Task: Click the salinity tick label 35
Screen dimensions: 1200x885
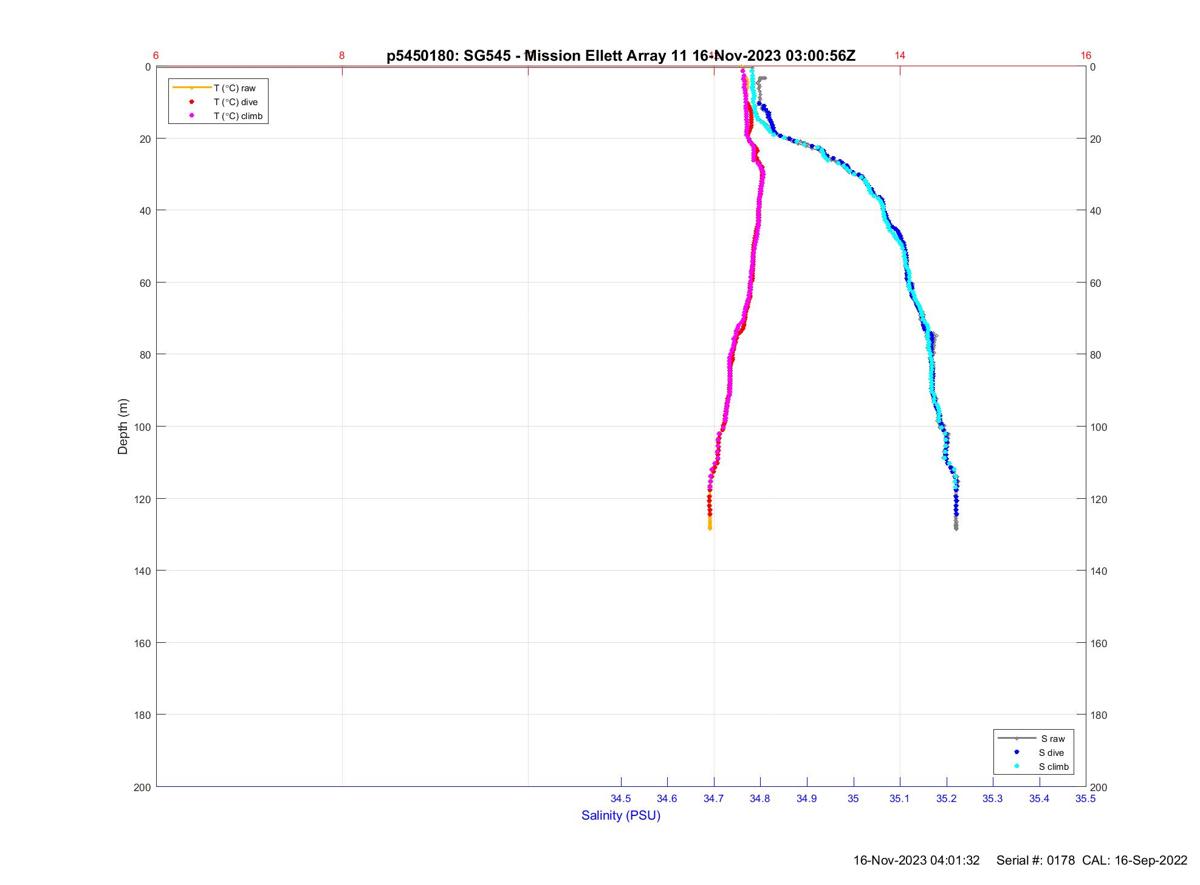Action: 853,798
